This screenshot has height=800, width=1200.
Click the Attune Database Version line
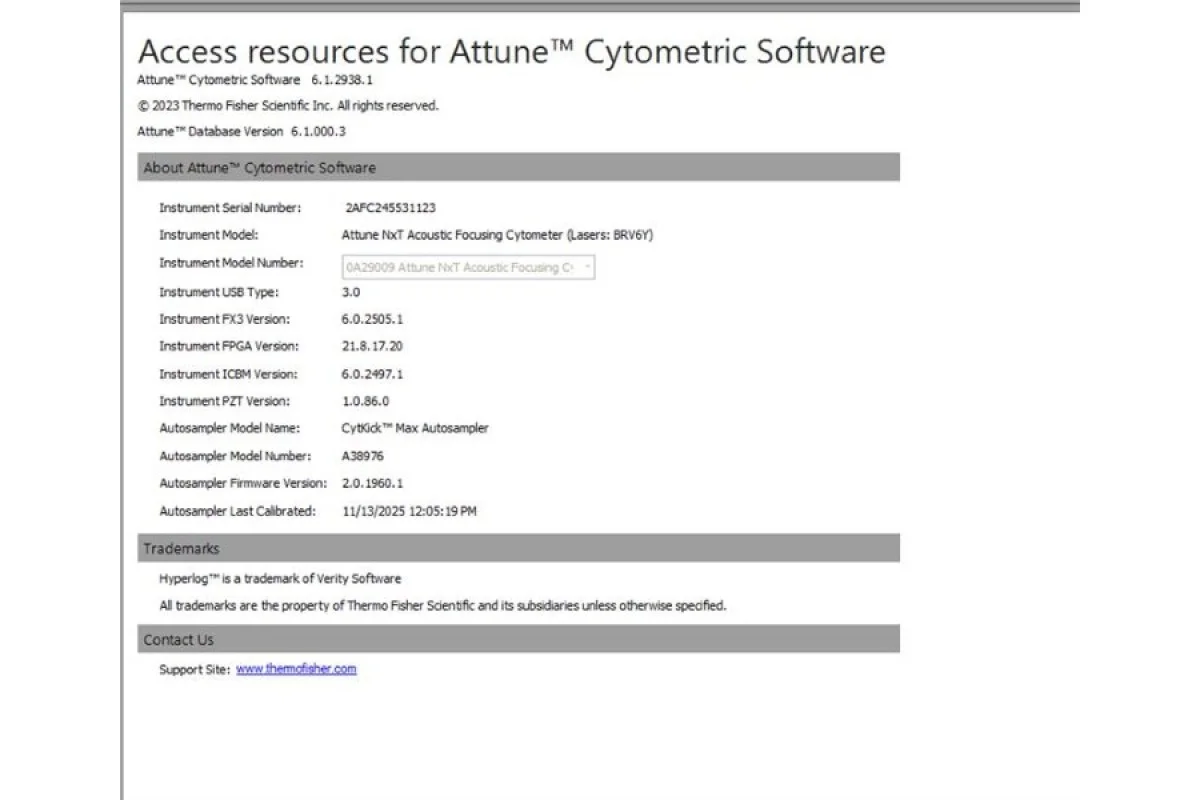(241, 131)
